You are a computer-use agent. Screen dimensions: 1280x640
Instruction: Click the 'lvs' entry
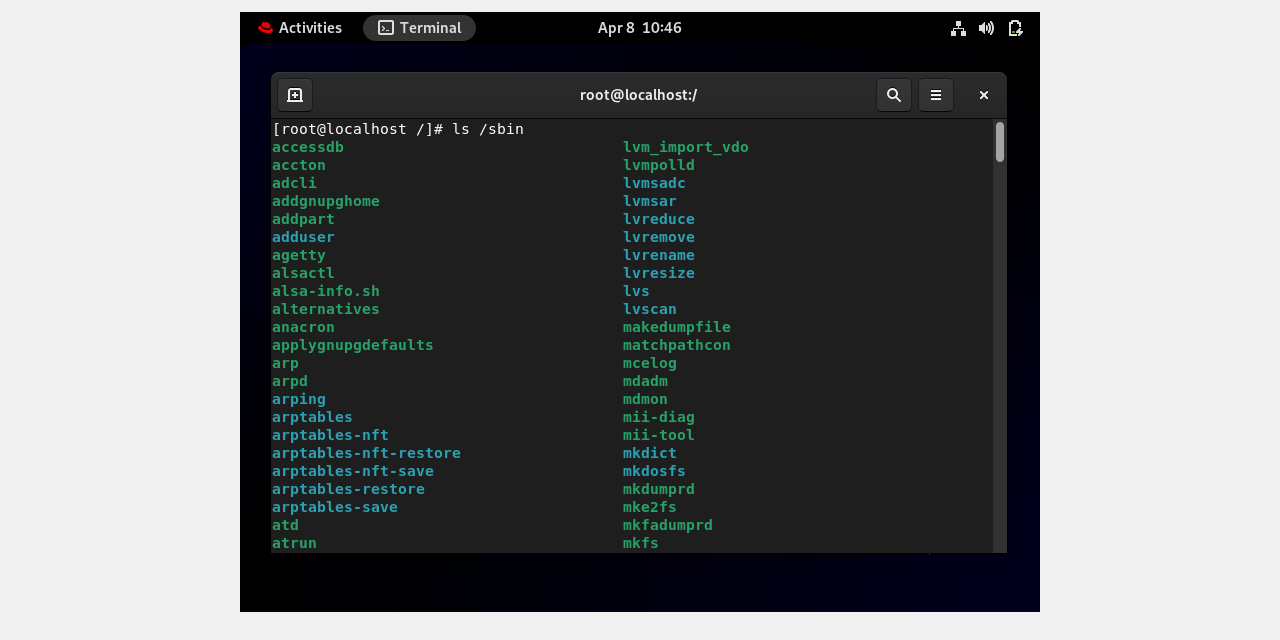[636, 291]
